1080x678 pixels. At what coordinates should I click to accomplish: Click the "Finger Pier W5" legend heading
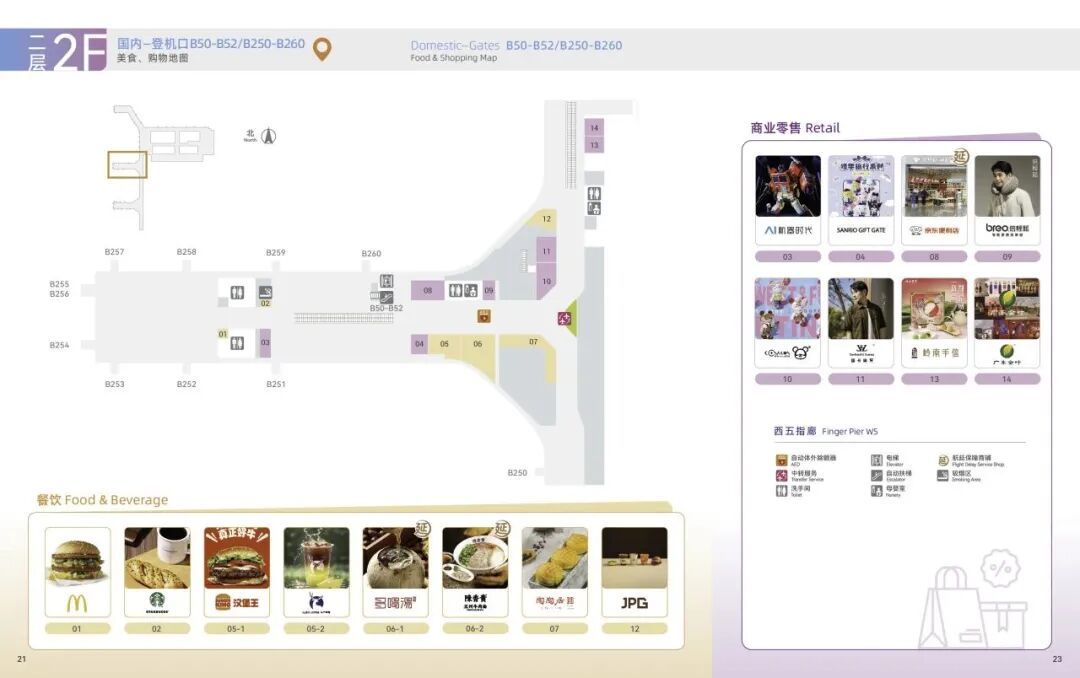pyautogui.click(x=850, y=431)
